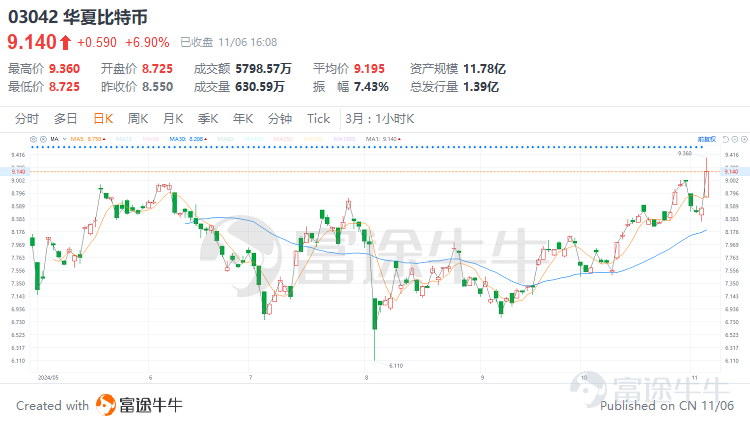The width and height of the screenshot is (750, 426).
Task: Click the blue dotted range bar above chart
Action: pyautogui.click(x=367, y=147)
